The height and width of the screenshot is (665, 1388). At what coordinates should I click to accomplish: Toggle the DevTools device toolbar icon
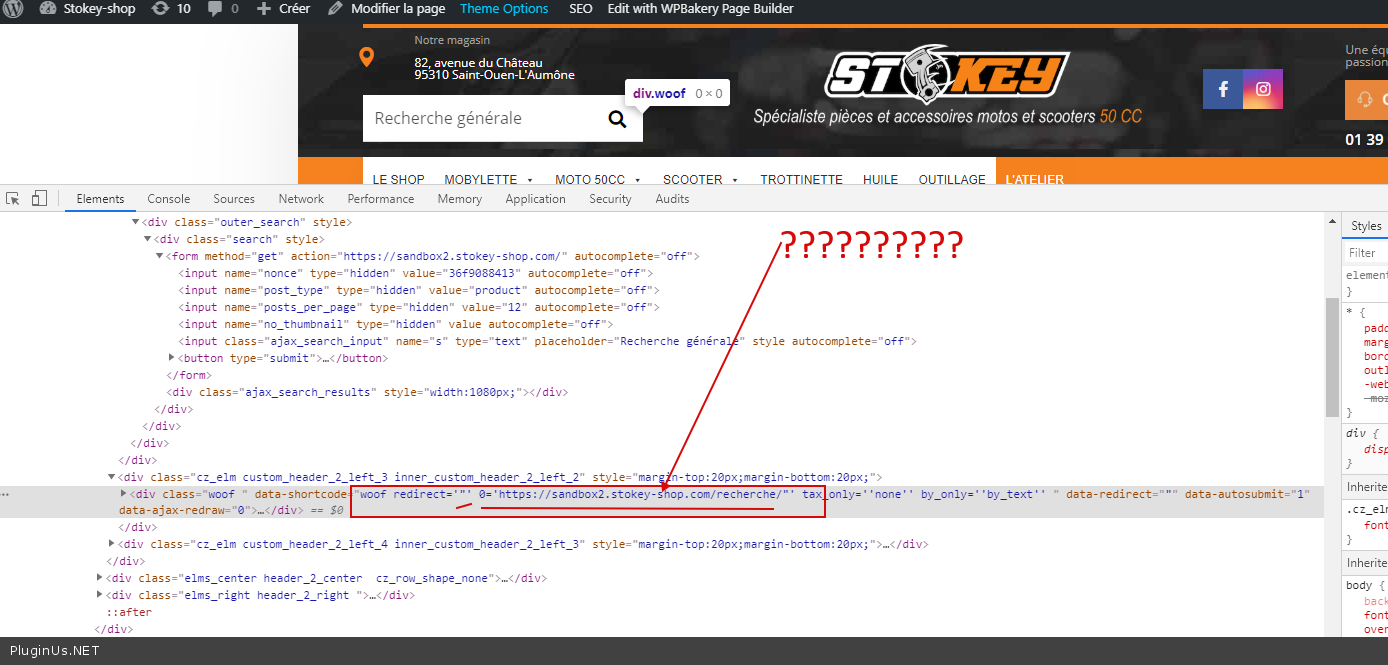[x=39, y=199]
